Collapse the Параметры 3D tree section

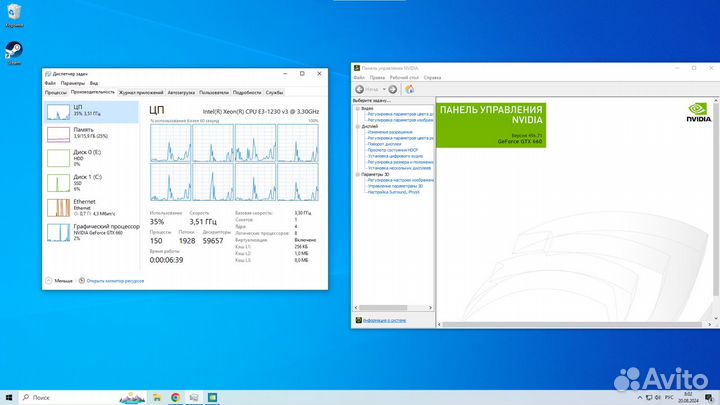[x=357, y=174]
